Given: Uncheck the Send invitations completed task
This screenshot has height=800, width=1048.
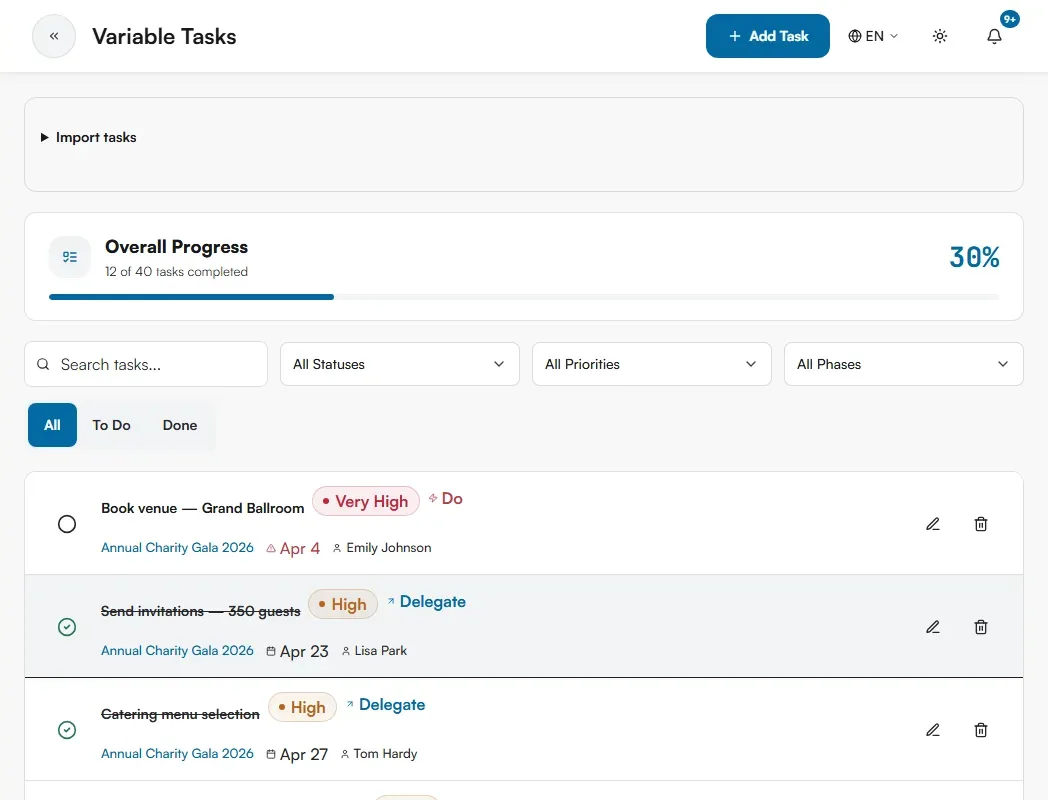Looking at the screenshot, I should point(67,627).
